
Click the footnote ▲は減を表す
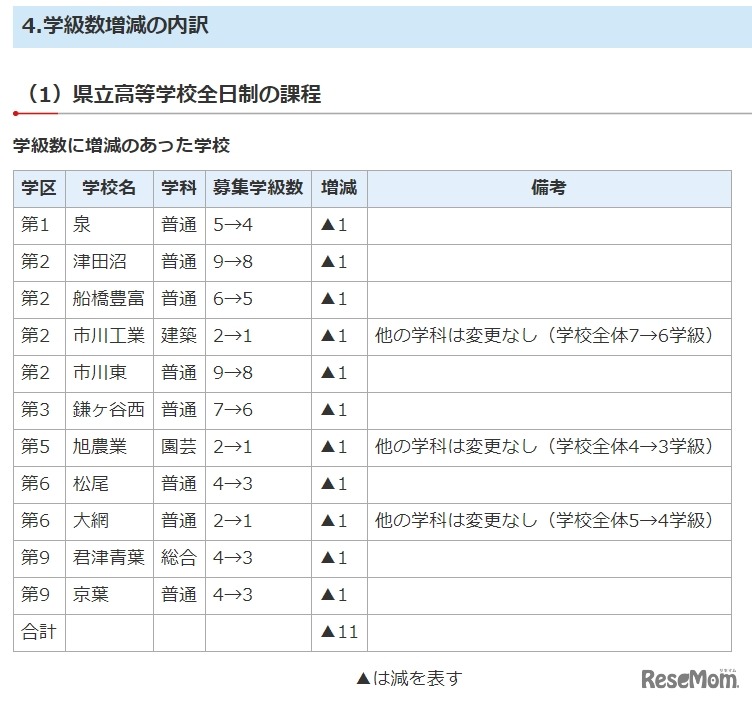click(x=410, y=678)
